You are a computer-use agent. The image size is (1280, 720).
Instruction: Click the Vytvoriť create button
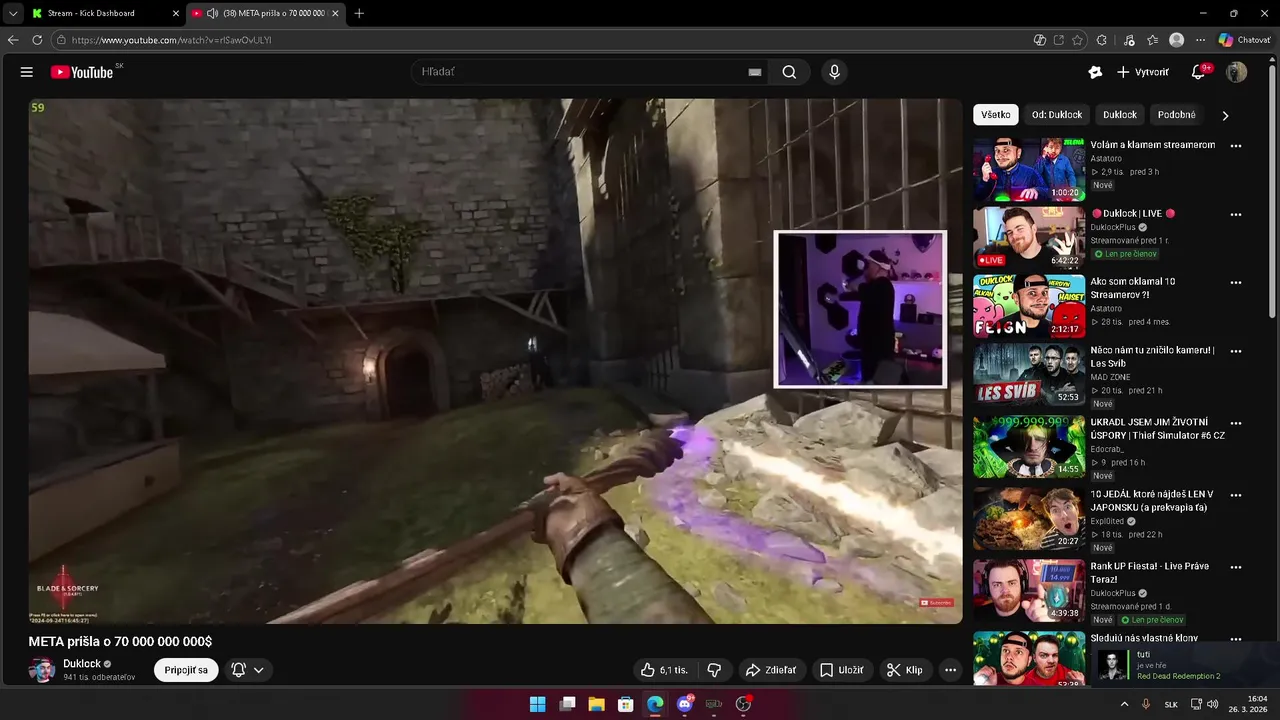1143,72
